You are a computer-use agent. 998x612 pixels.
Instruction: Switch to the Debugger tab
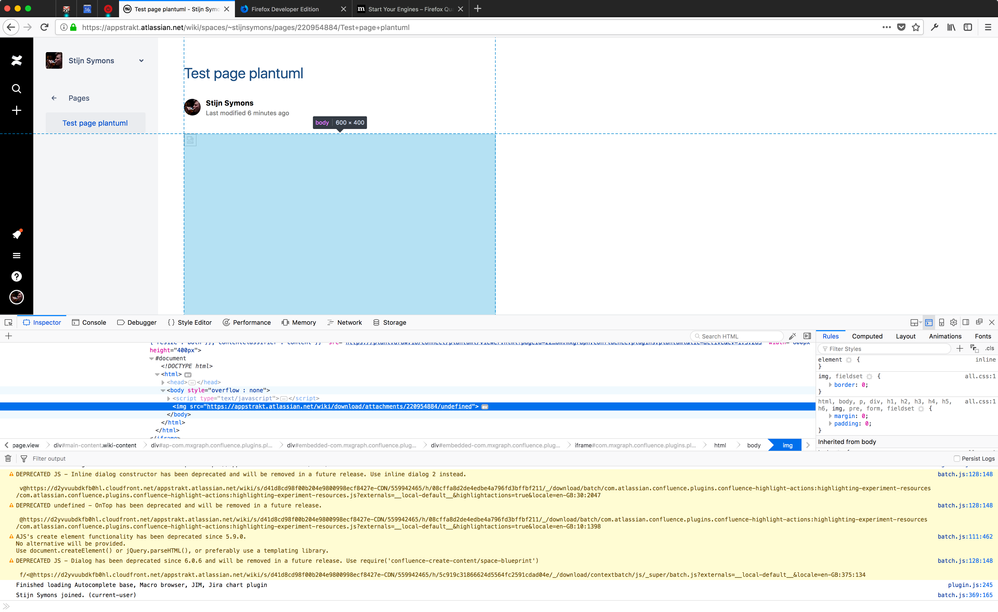tap(137, 323)
